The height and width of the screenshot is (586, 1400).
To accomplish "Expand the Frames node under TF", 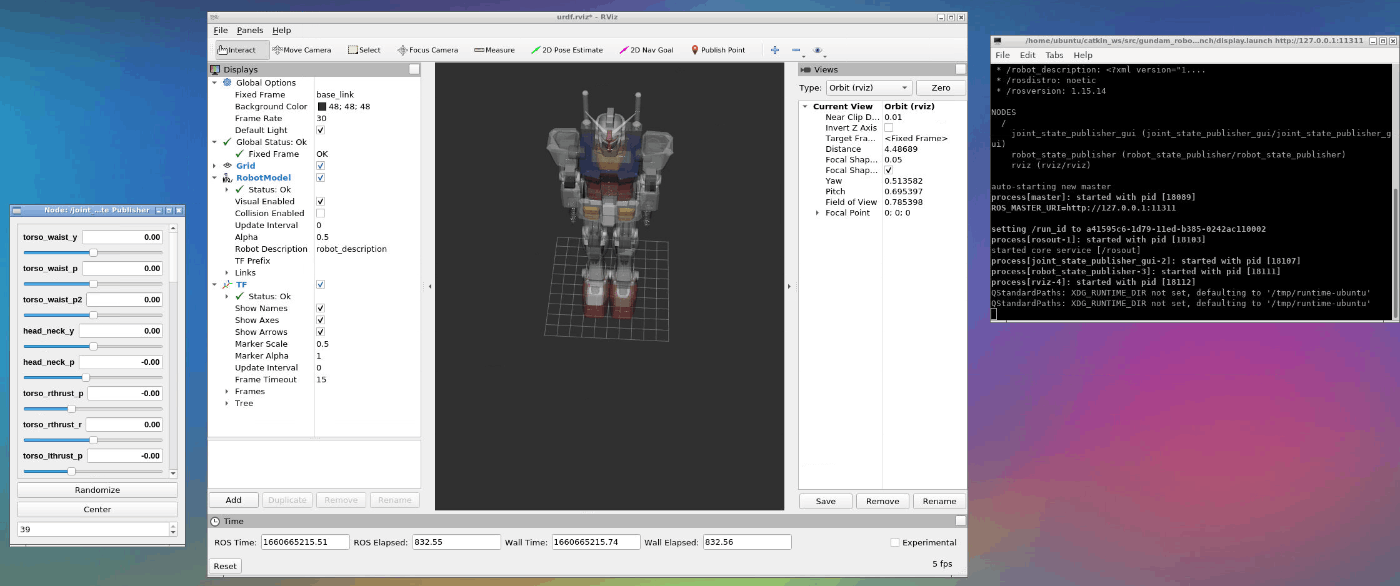I will pyautogui.click(x=227, y=392).
